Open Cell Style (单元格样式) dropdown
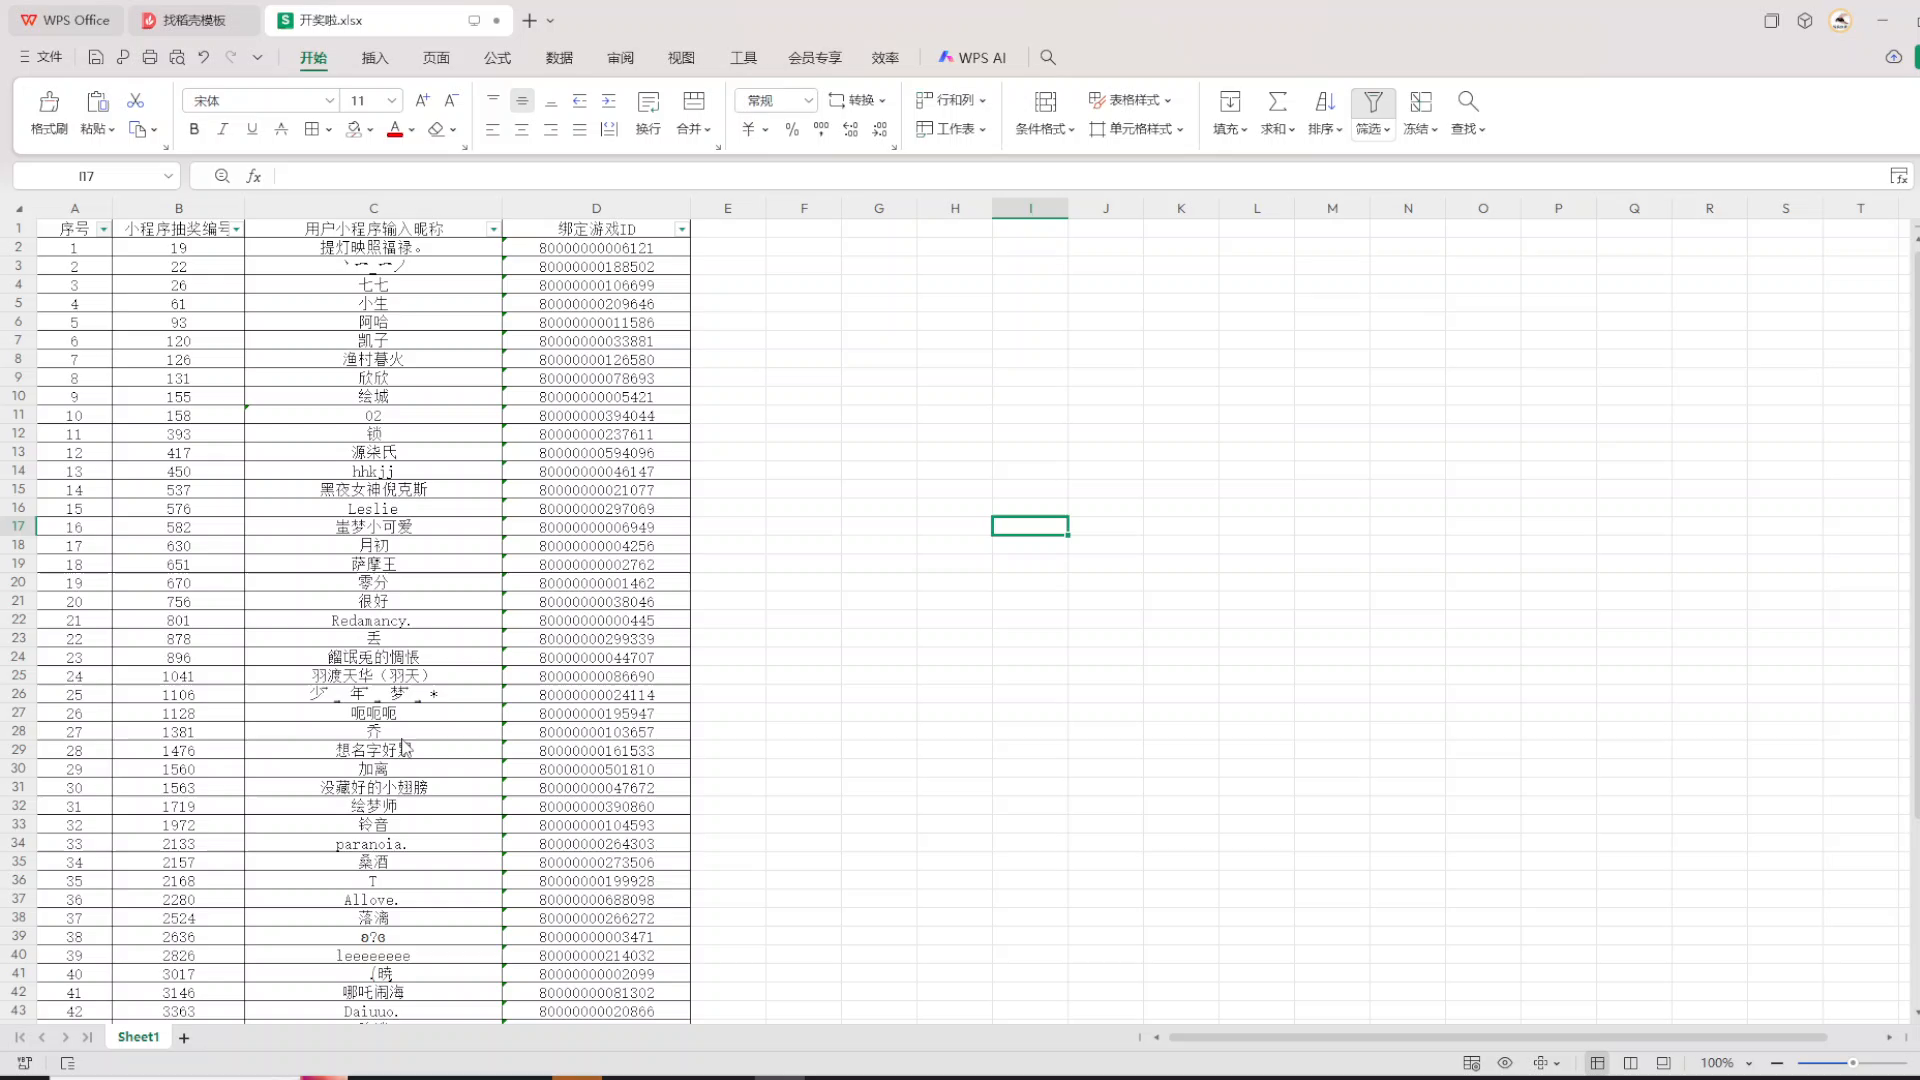 pyautogui.click(x=1136, y=129)
